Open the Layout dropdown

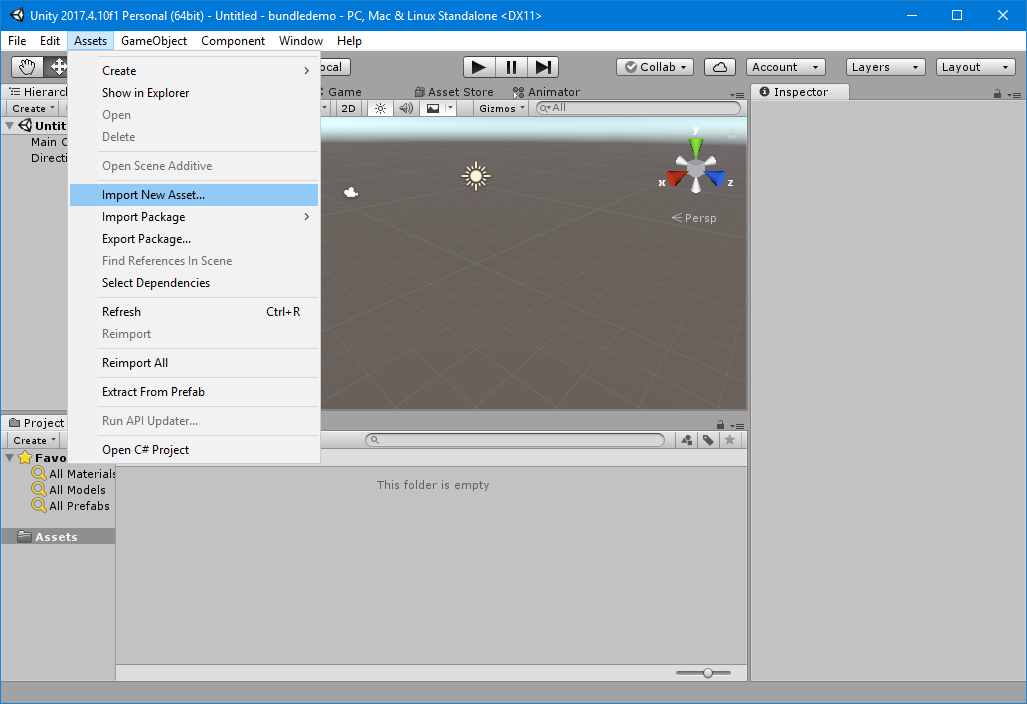pyautogui.click(x=975, y=67)
